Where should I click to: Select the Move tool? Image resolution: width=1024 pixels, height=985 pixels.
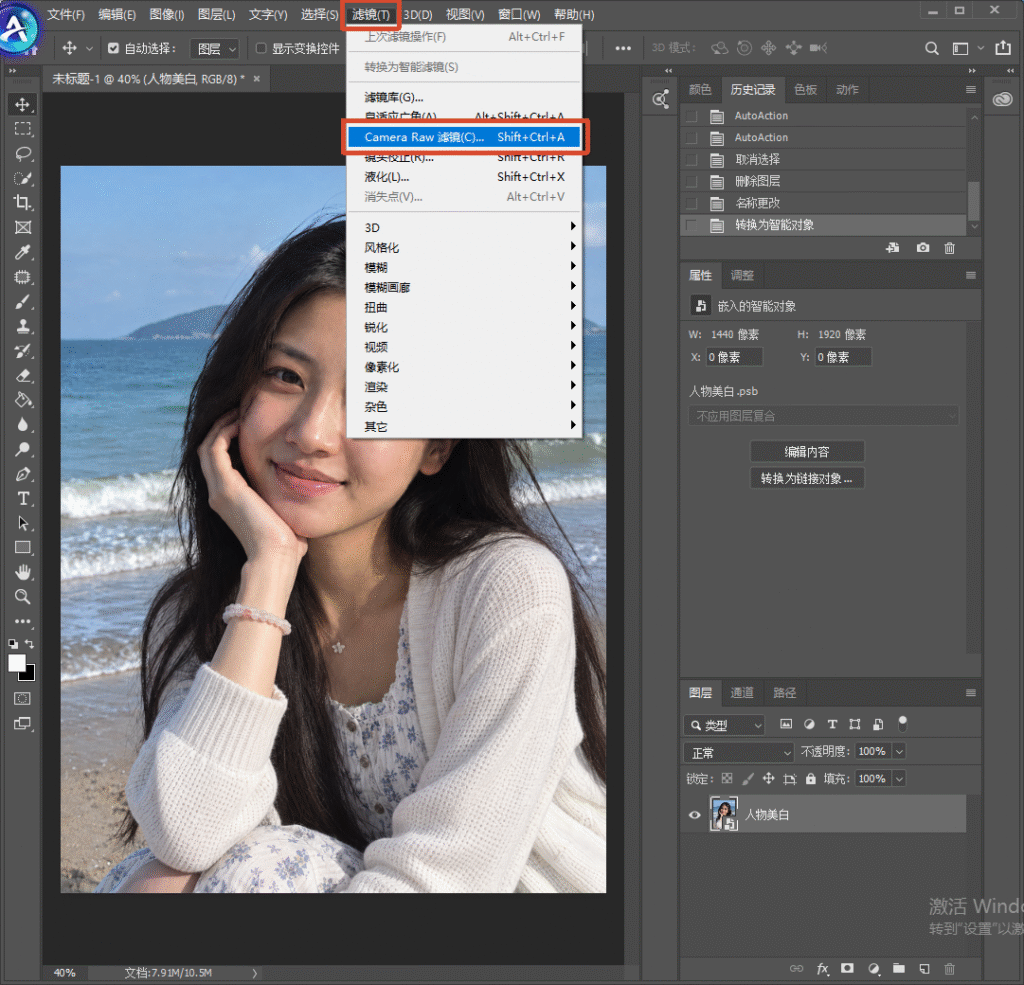click(23, 105)
